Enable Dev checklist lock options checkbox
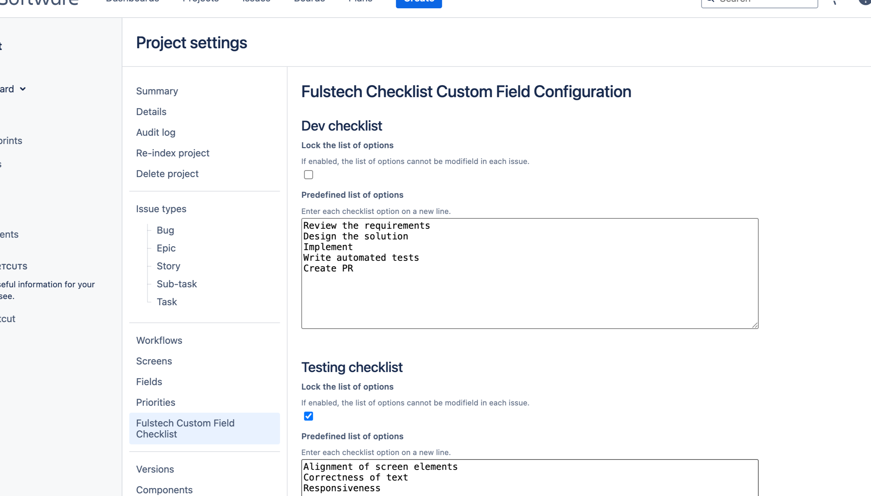This screenshot has height=496, width=871. 308,175
